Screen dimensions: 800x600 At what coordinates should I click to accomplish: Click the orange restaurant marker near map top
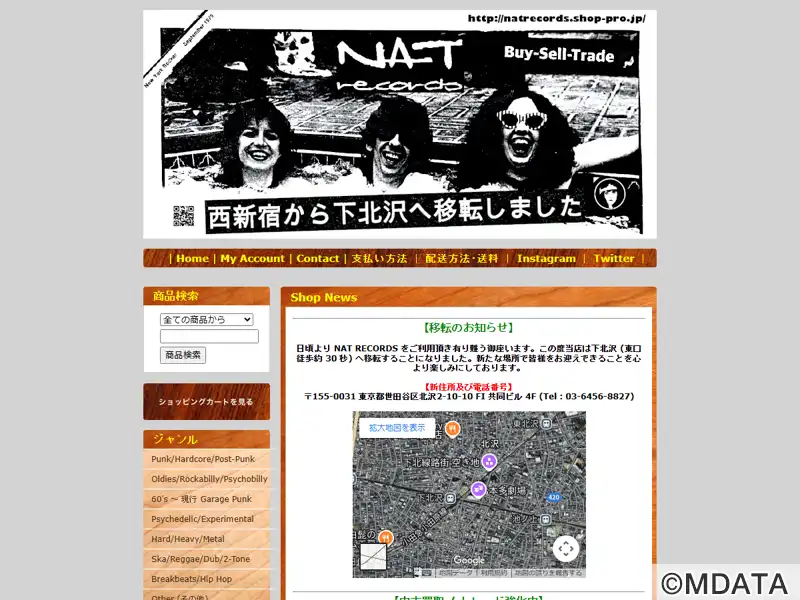click(x=452, y=429)
